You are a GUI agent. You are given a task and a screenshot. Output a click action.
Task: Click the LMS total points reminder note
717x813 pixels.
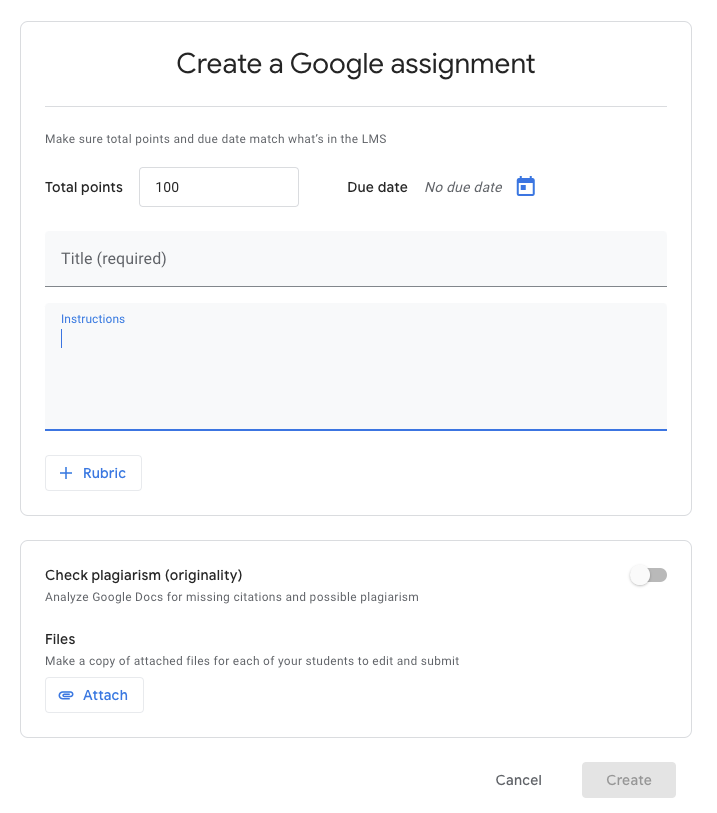[x=215, y=139]
